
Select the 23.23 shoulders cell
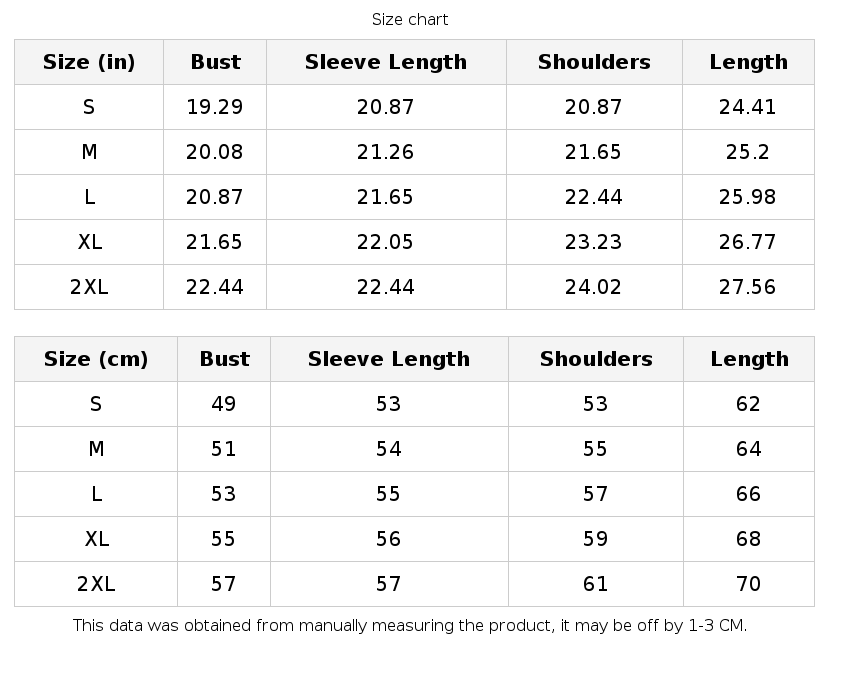click(x=594, y=242)
